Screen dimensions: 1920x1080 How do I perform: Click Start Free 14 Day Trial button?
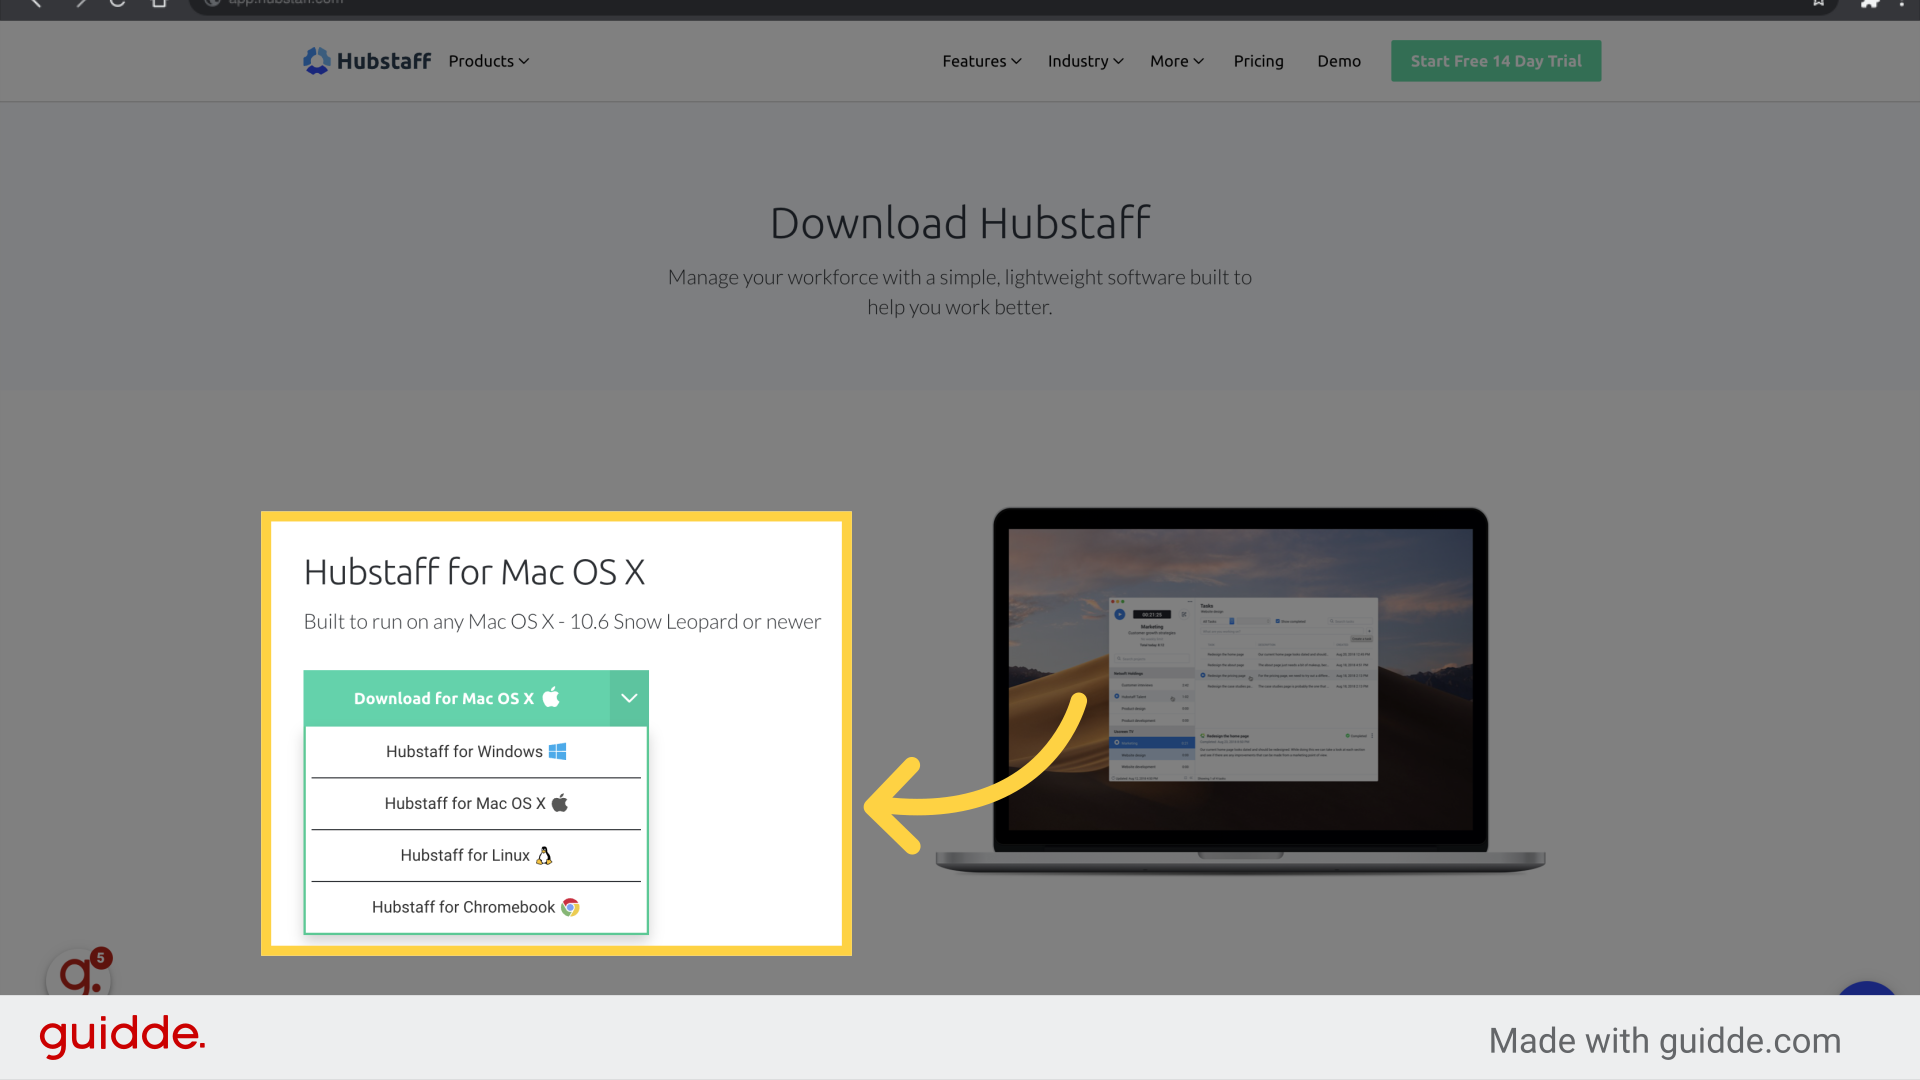[x=1495, y=61]
